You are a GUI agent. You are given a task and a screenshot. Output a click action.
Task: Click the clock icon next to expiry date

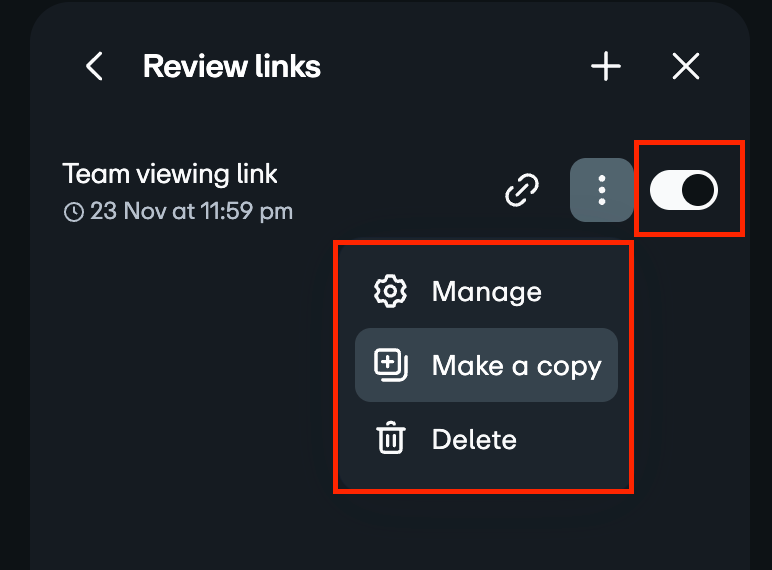(73, 212)
